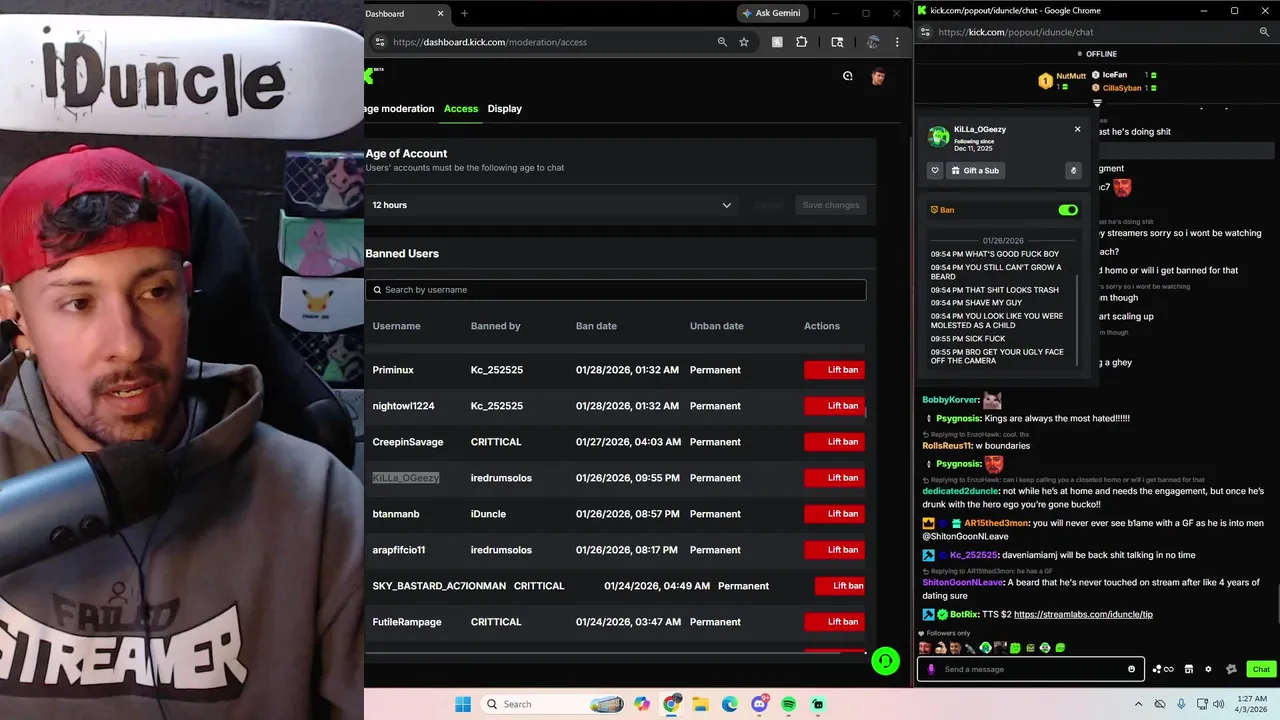Lift ban for Priminux
Image resolution: width=1280 pixels, height=720 pixels.
[834, 370]
